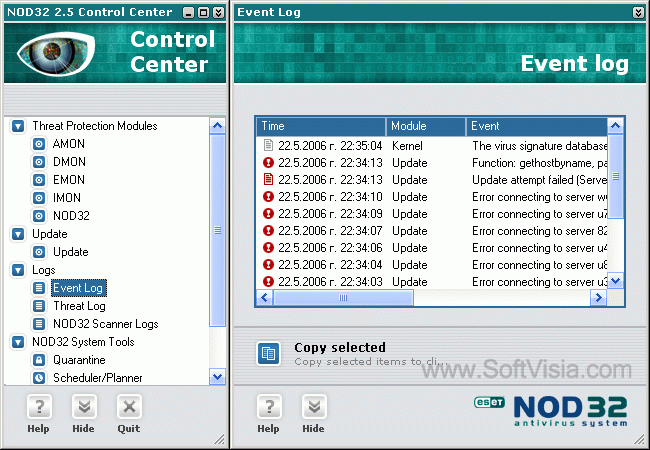
Task: Open the IMON module entry
Action: coord(67,198)
